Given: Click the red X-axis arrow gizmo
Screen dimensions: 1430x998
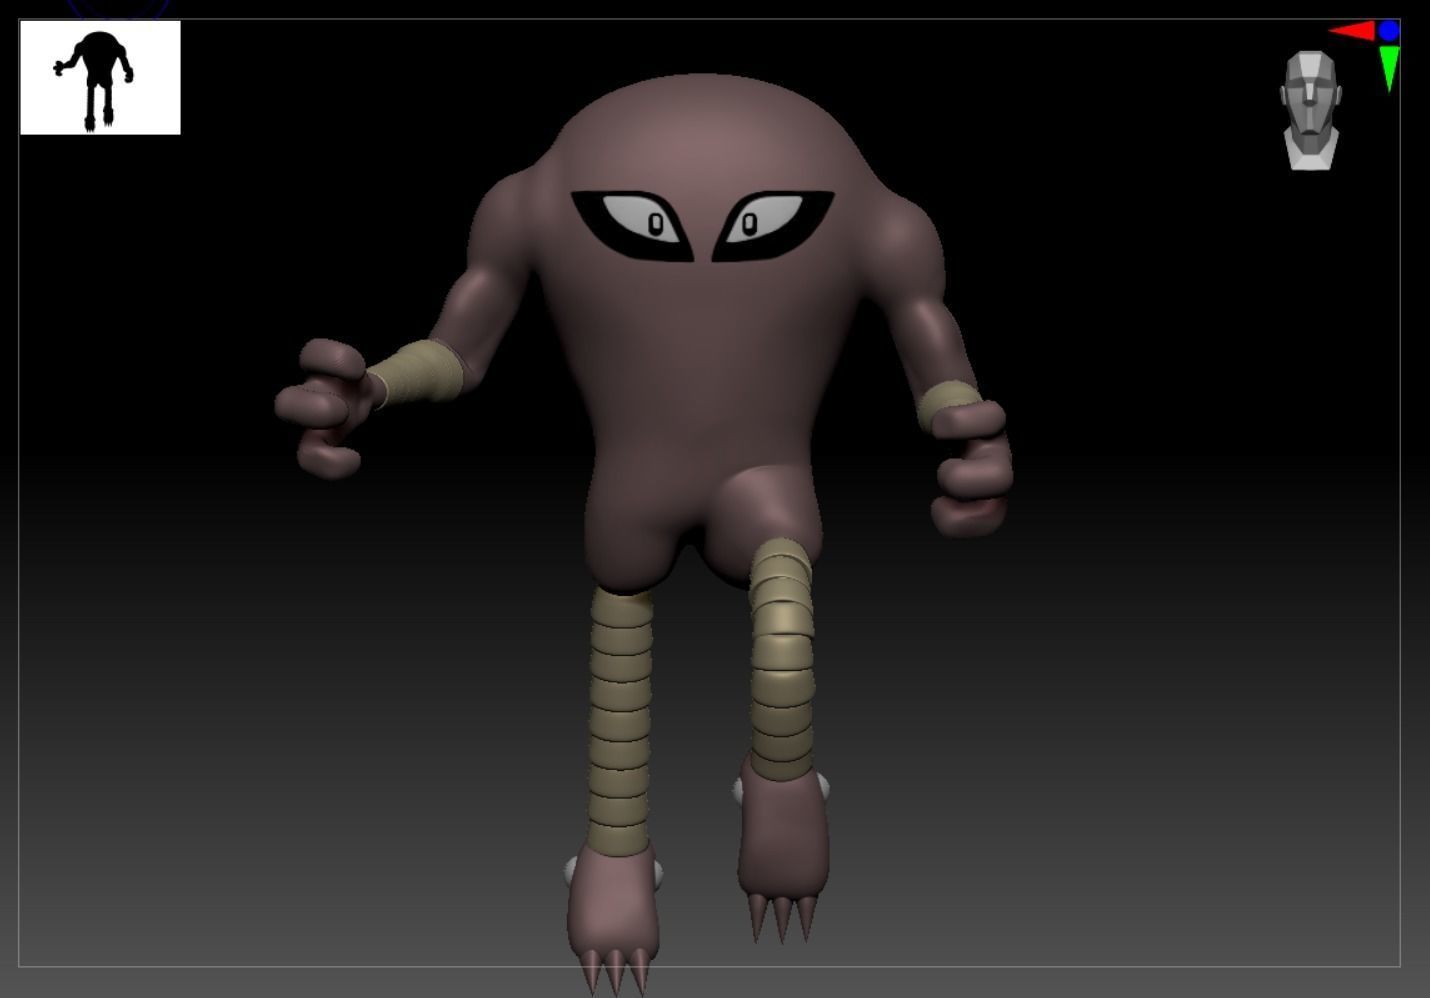Looking at the screenshot, I should (1352, 31).
